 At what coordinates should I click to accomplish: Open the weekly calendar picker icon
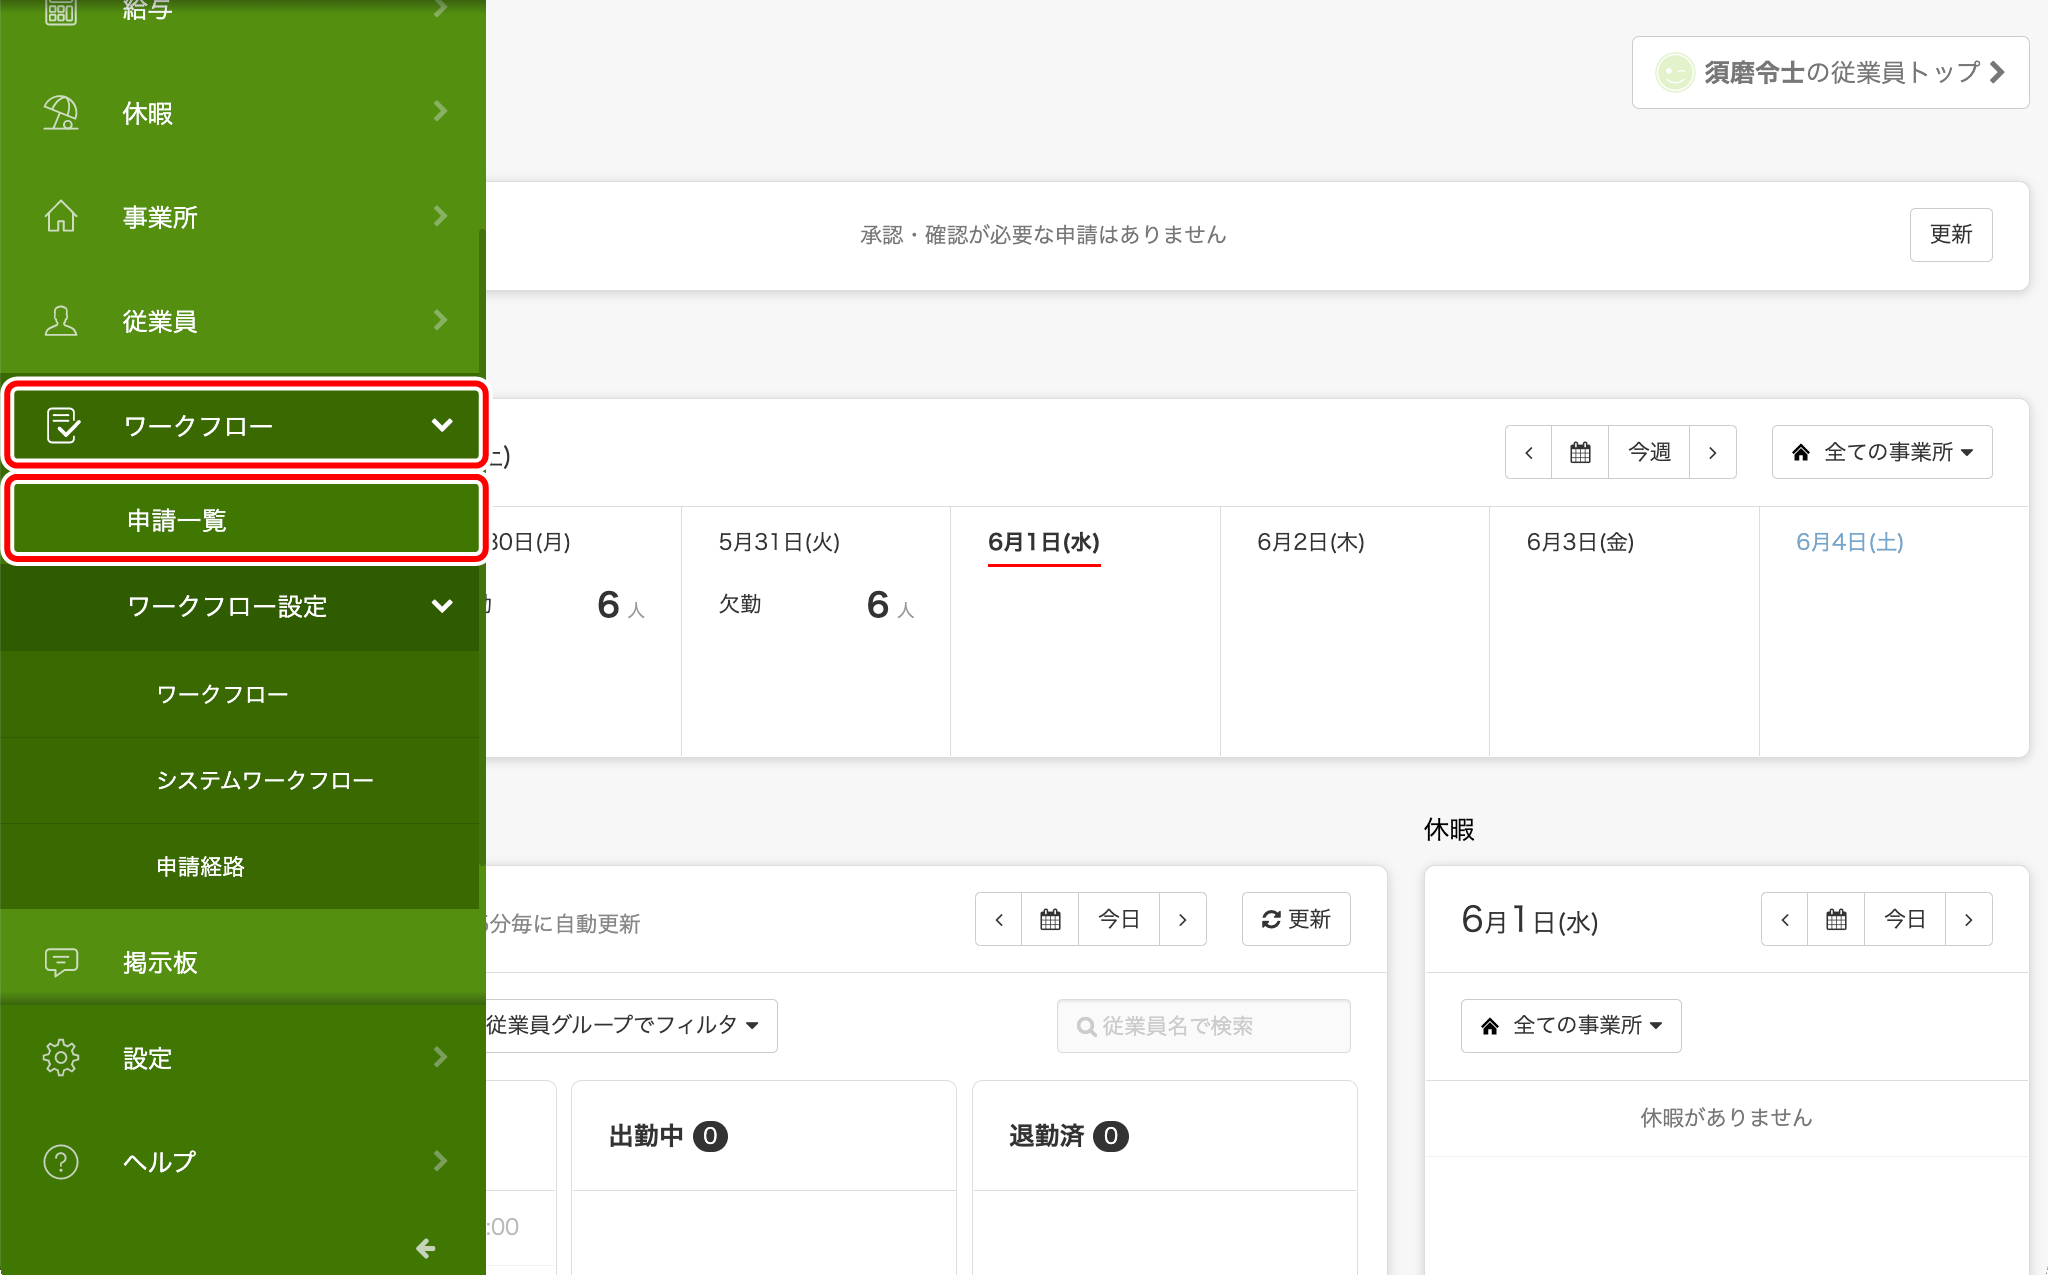1580,452
